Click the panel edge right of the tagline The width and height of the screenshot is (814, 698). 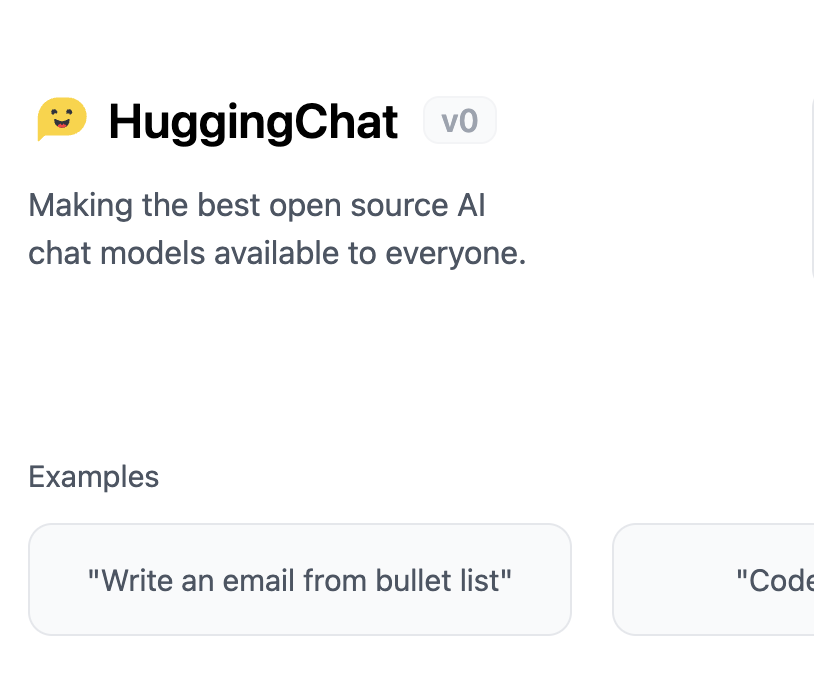(x=811, y=180)
